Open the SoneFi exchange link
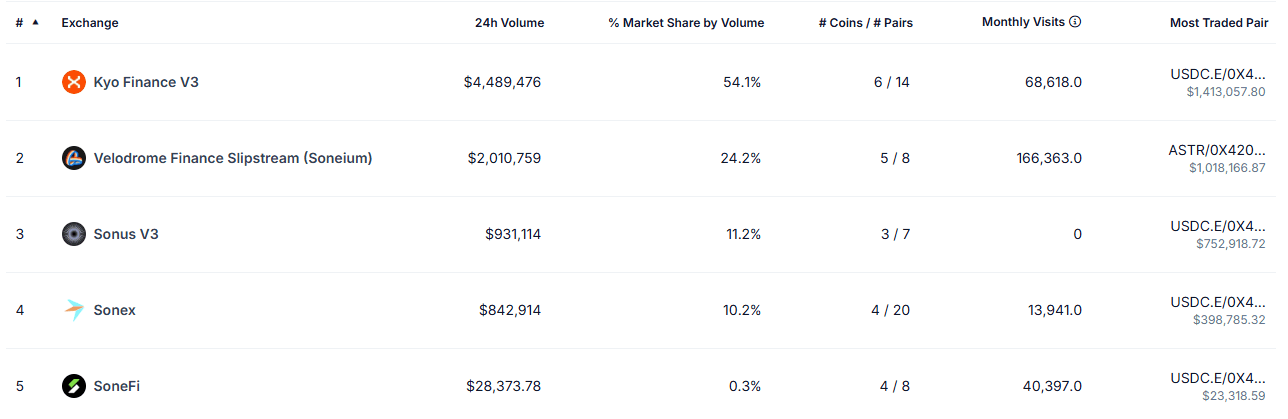This screenshot has height=419, width=1288. point(117,386)
